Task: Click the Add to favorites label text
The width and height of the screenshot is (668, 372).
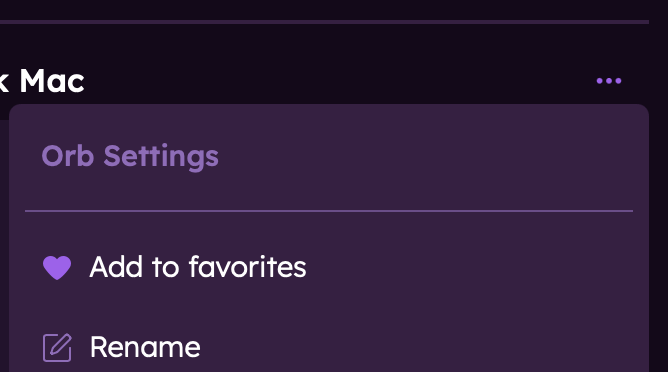Action: (198, 267)
